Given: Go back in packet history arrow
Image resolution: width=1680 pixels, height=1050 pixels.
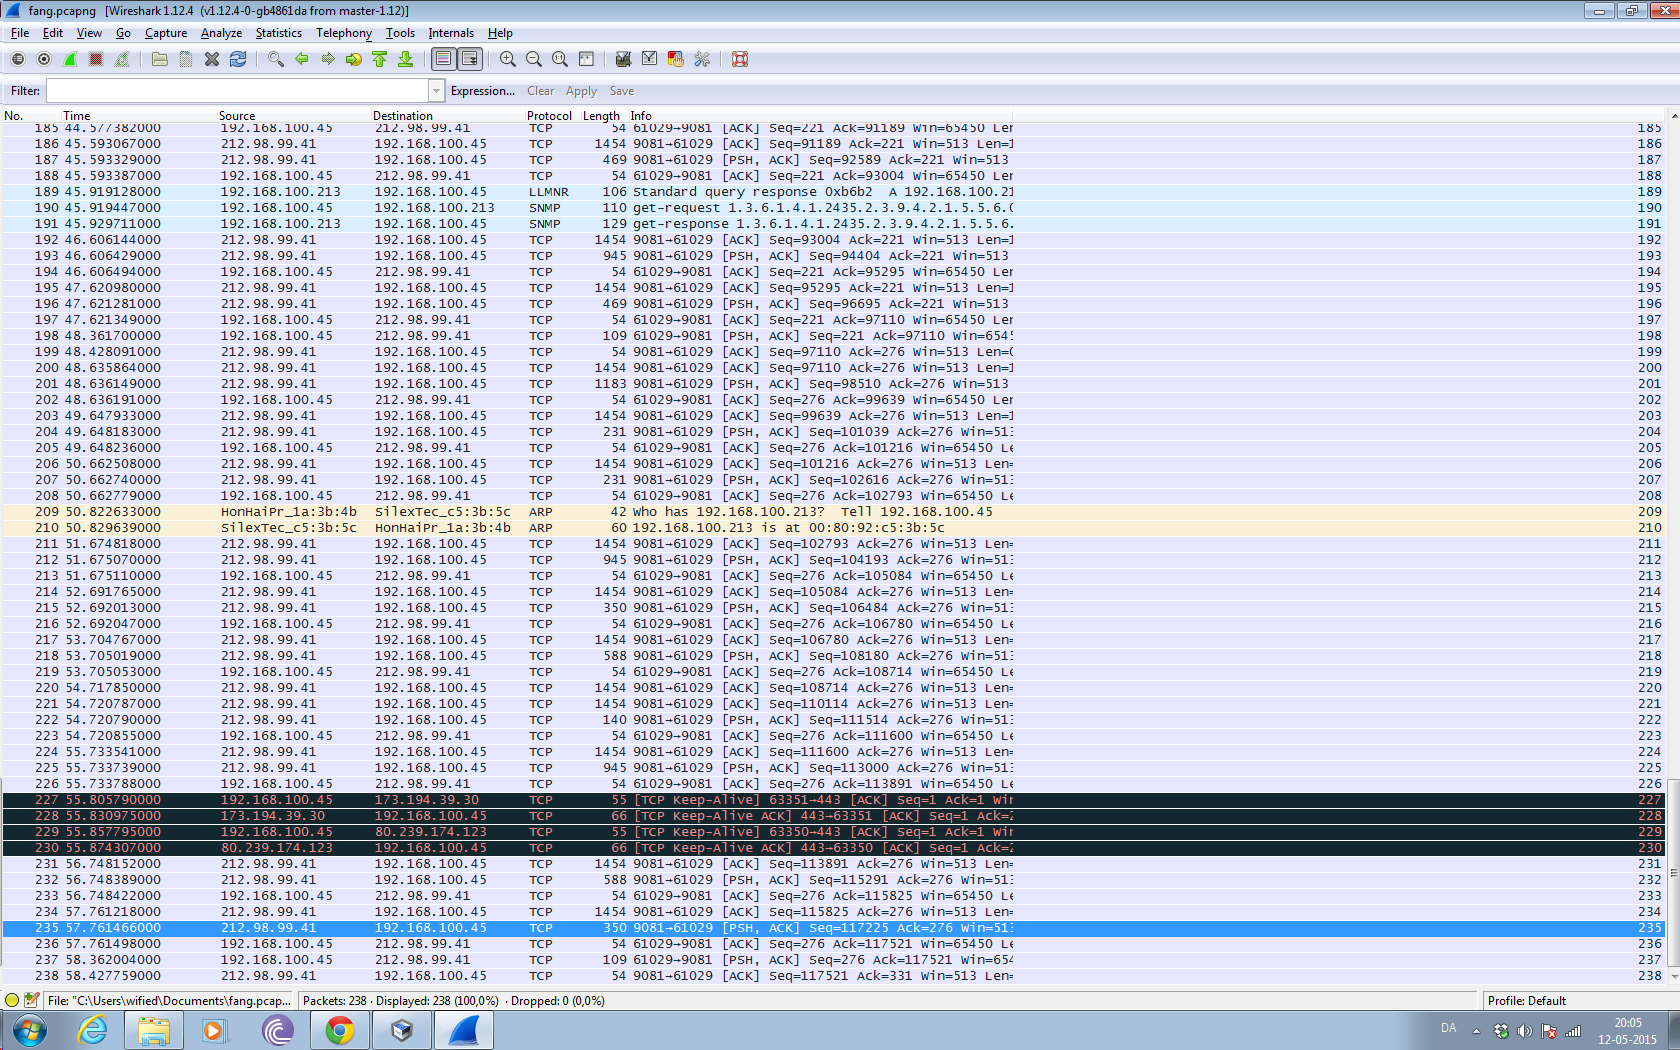Looking at the screenshot, I should pyautogui.click(x=302, y=60).
